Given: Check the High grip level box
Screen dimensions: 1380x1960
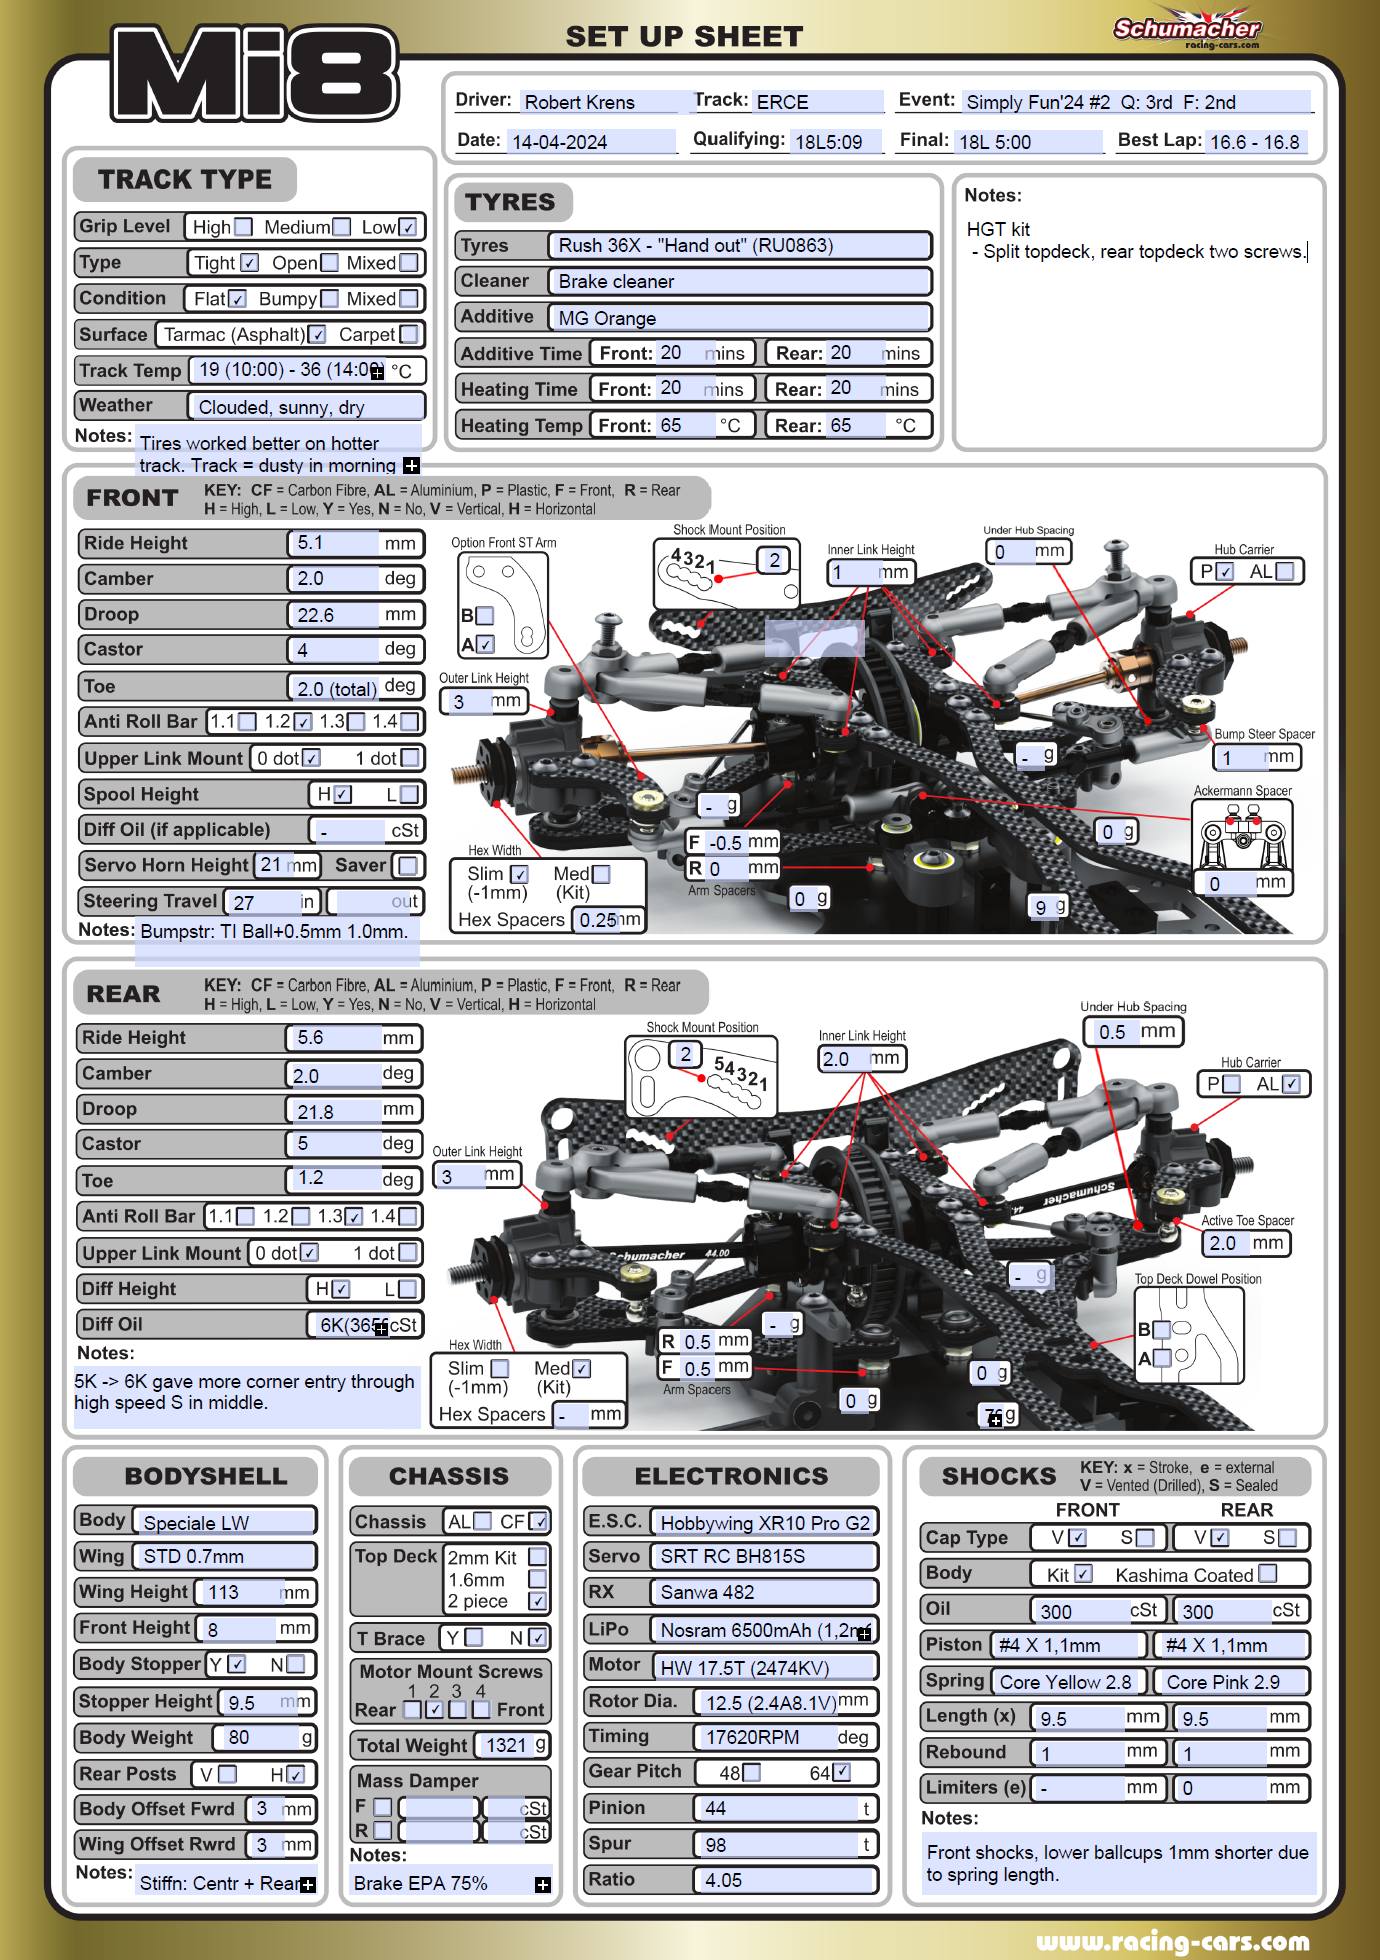Looking at the screenshot, I should (x=243, y=227).
